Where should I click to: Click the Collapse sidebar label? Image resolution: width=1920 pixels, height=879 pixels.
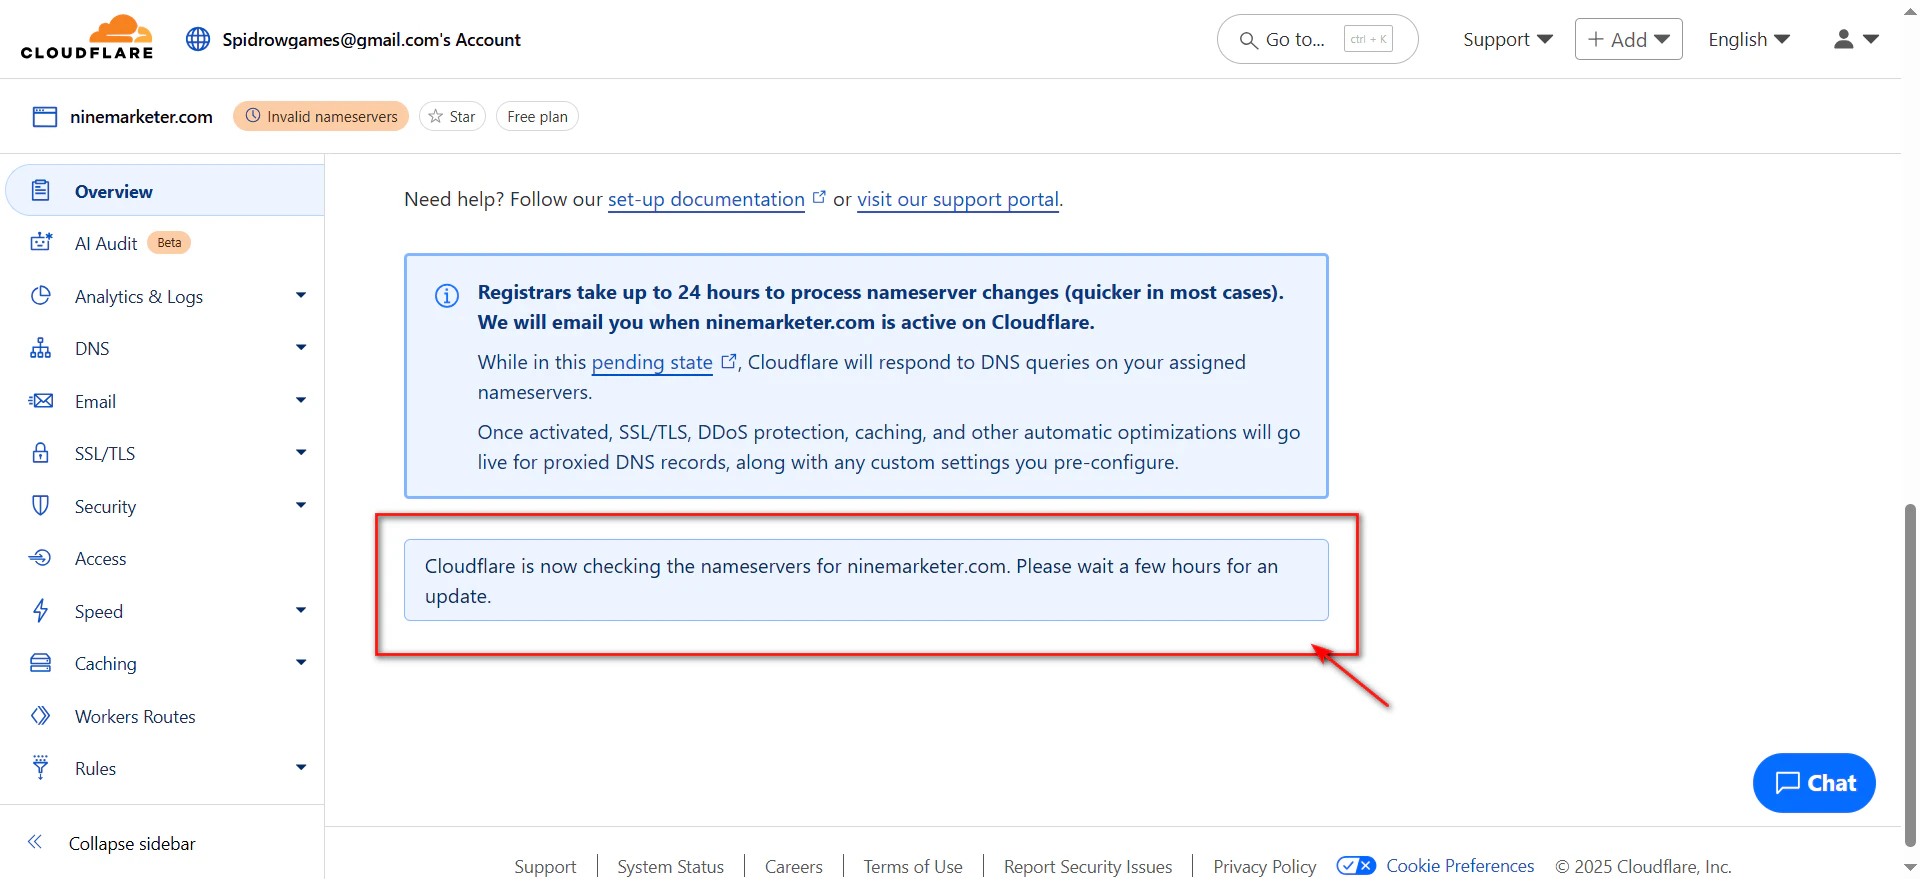pyautogui.click(x=132, y=843)
